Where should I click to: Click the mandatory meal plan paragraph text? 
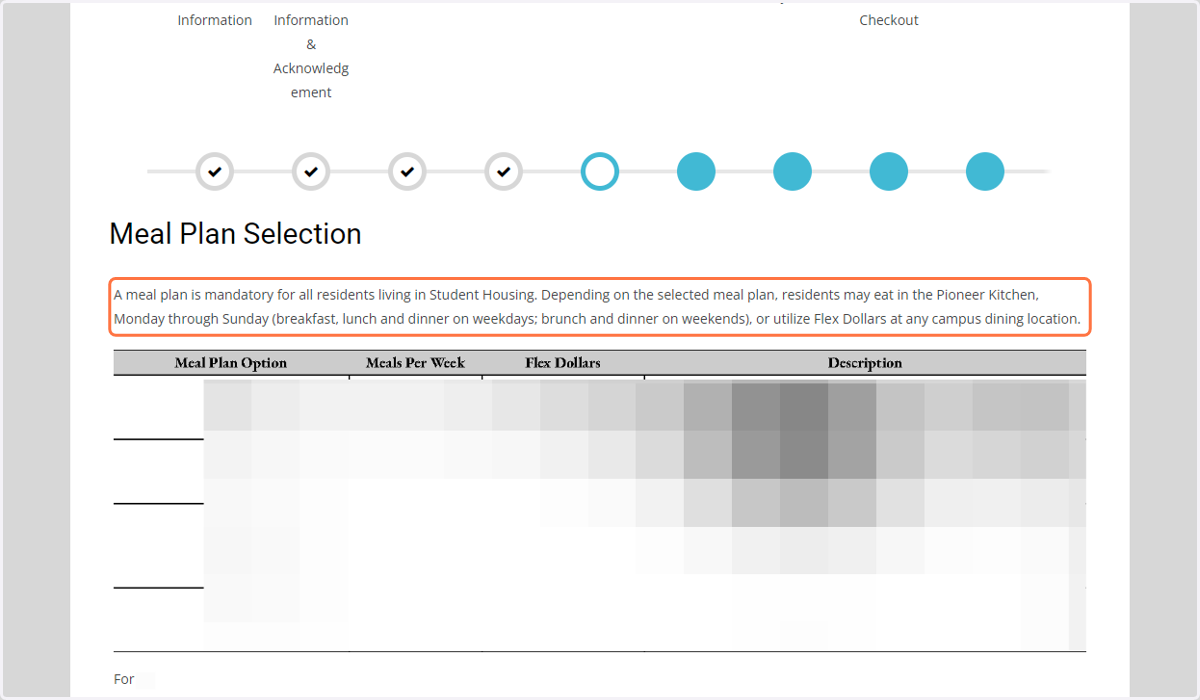click(x=598, y=308)
